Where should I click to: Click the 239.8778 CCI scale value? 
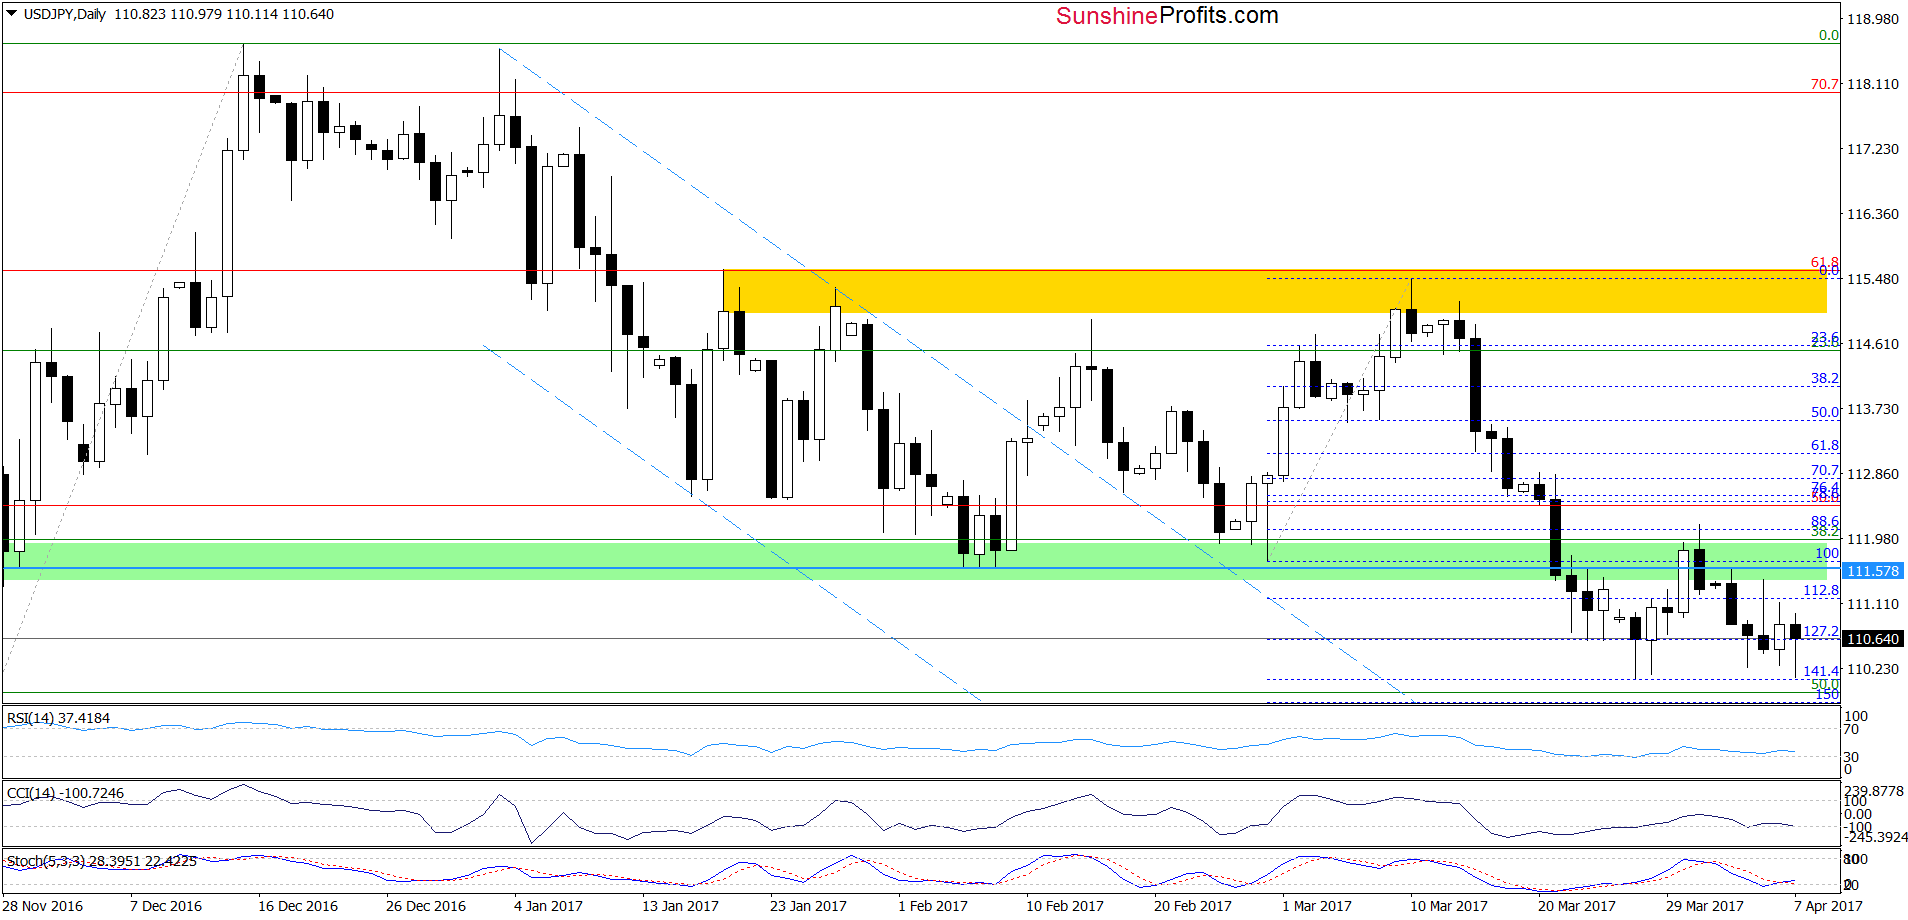[x=1874, y=791]
